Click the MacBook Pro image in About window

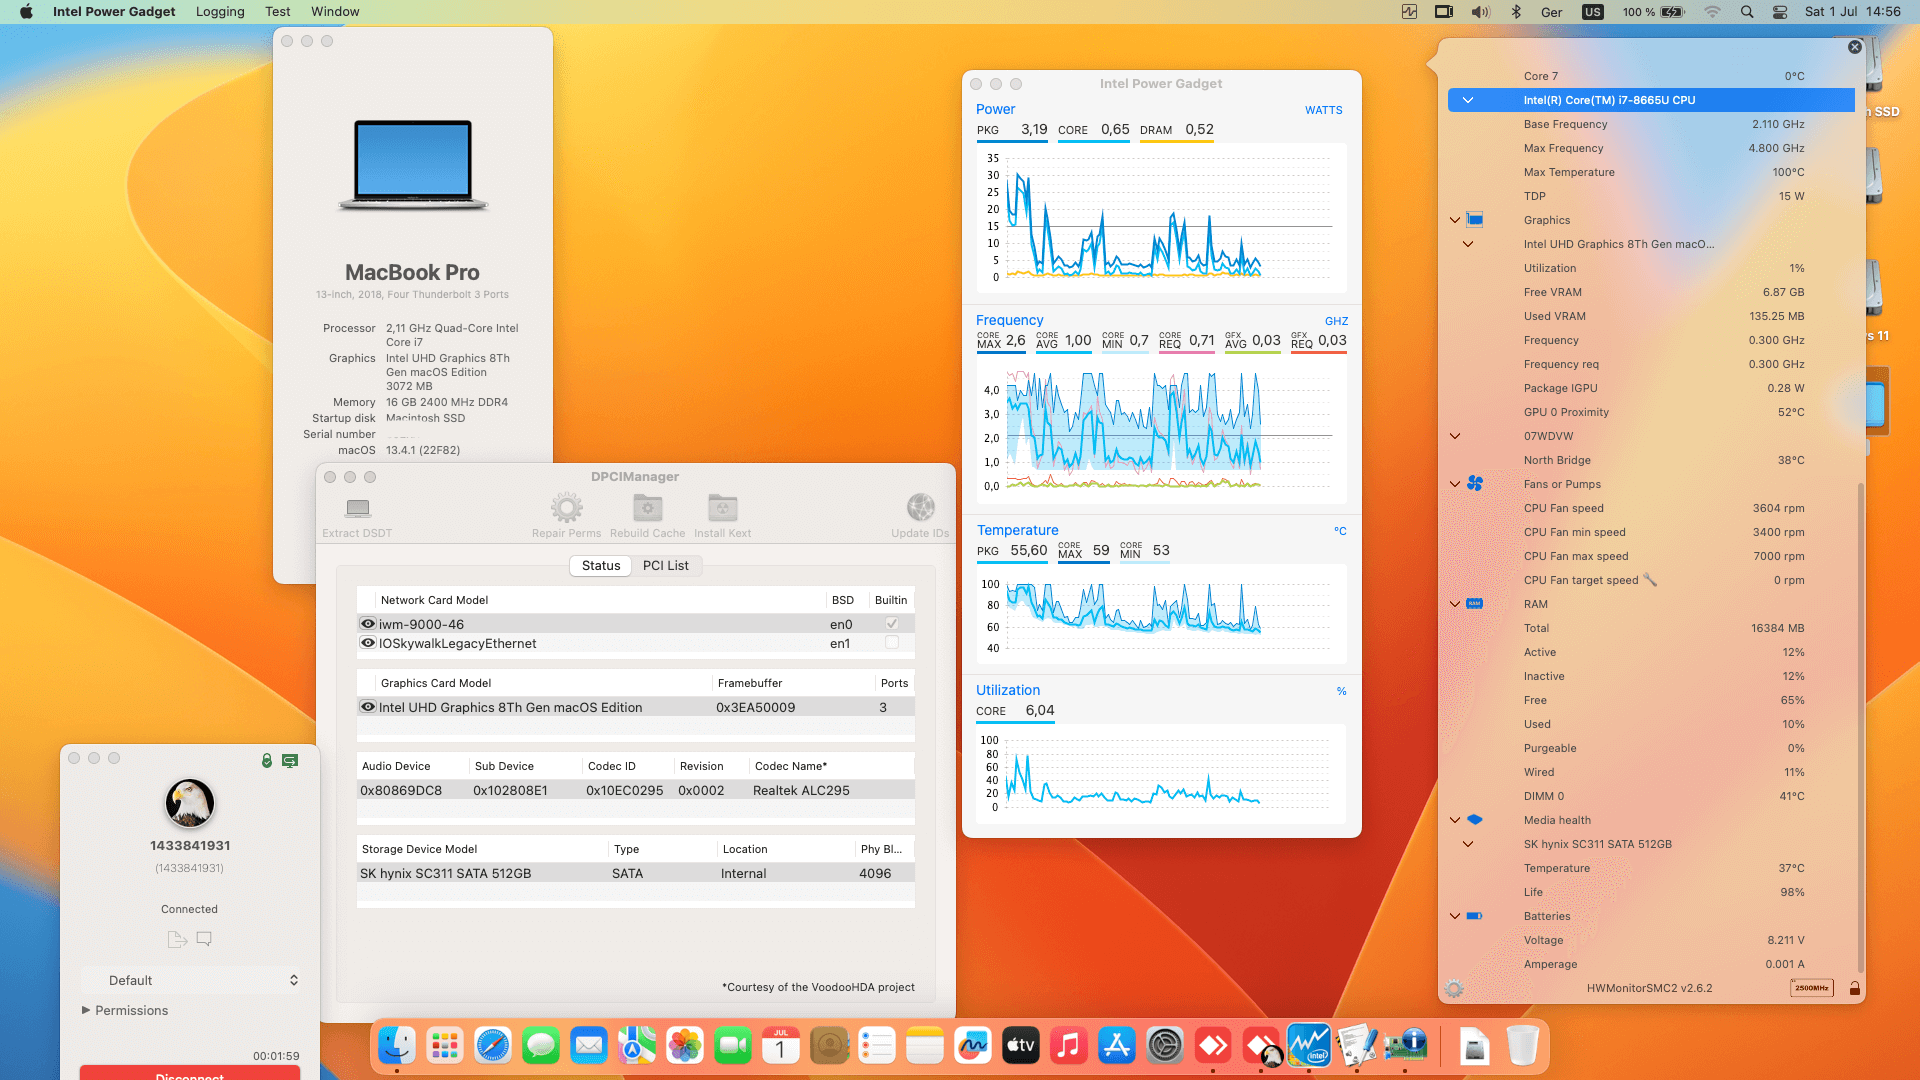pos(413,165)
